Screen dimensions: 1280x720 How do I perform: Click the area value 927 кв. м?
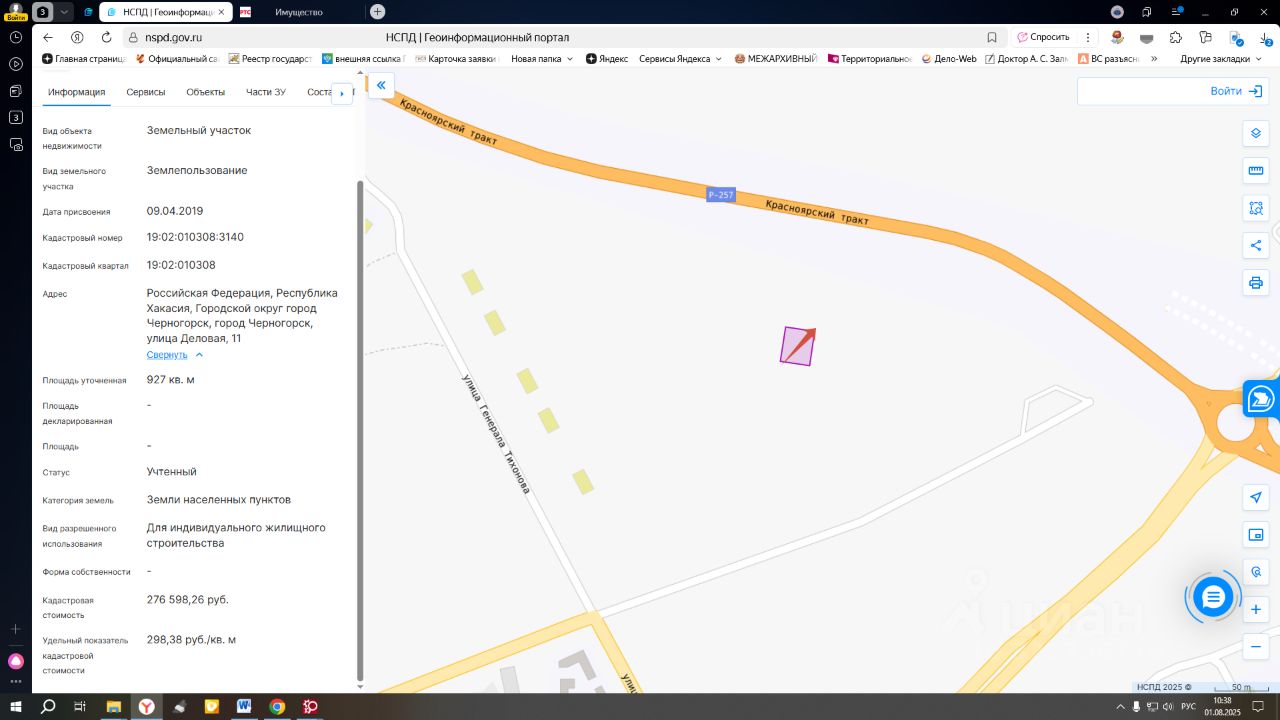pos(171,380)
